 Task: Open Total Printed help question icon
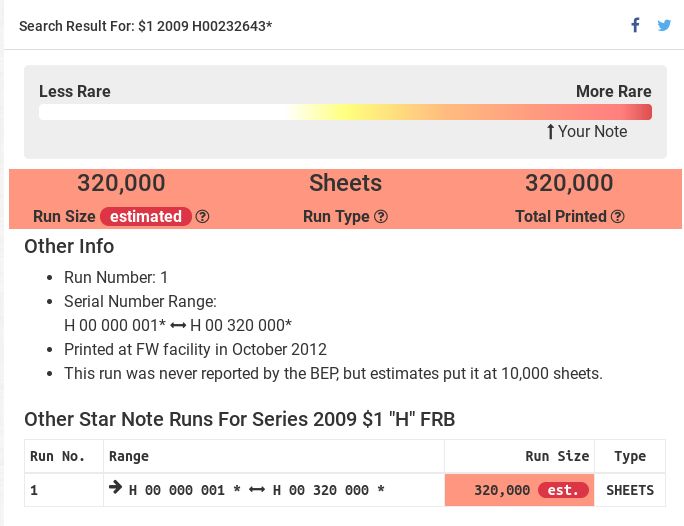click(x=618, y=216)
